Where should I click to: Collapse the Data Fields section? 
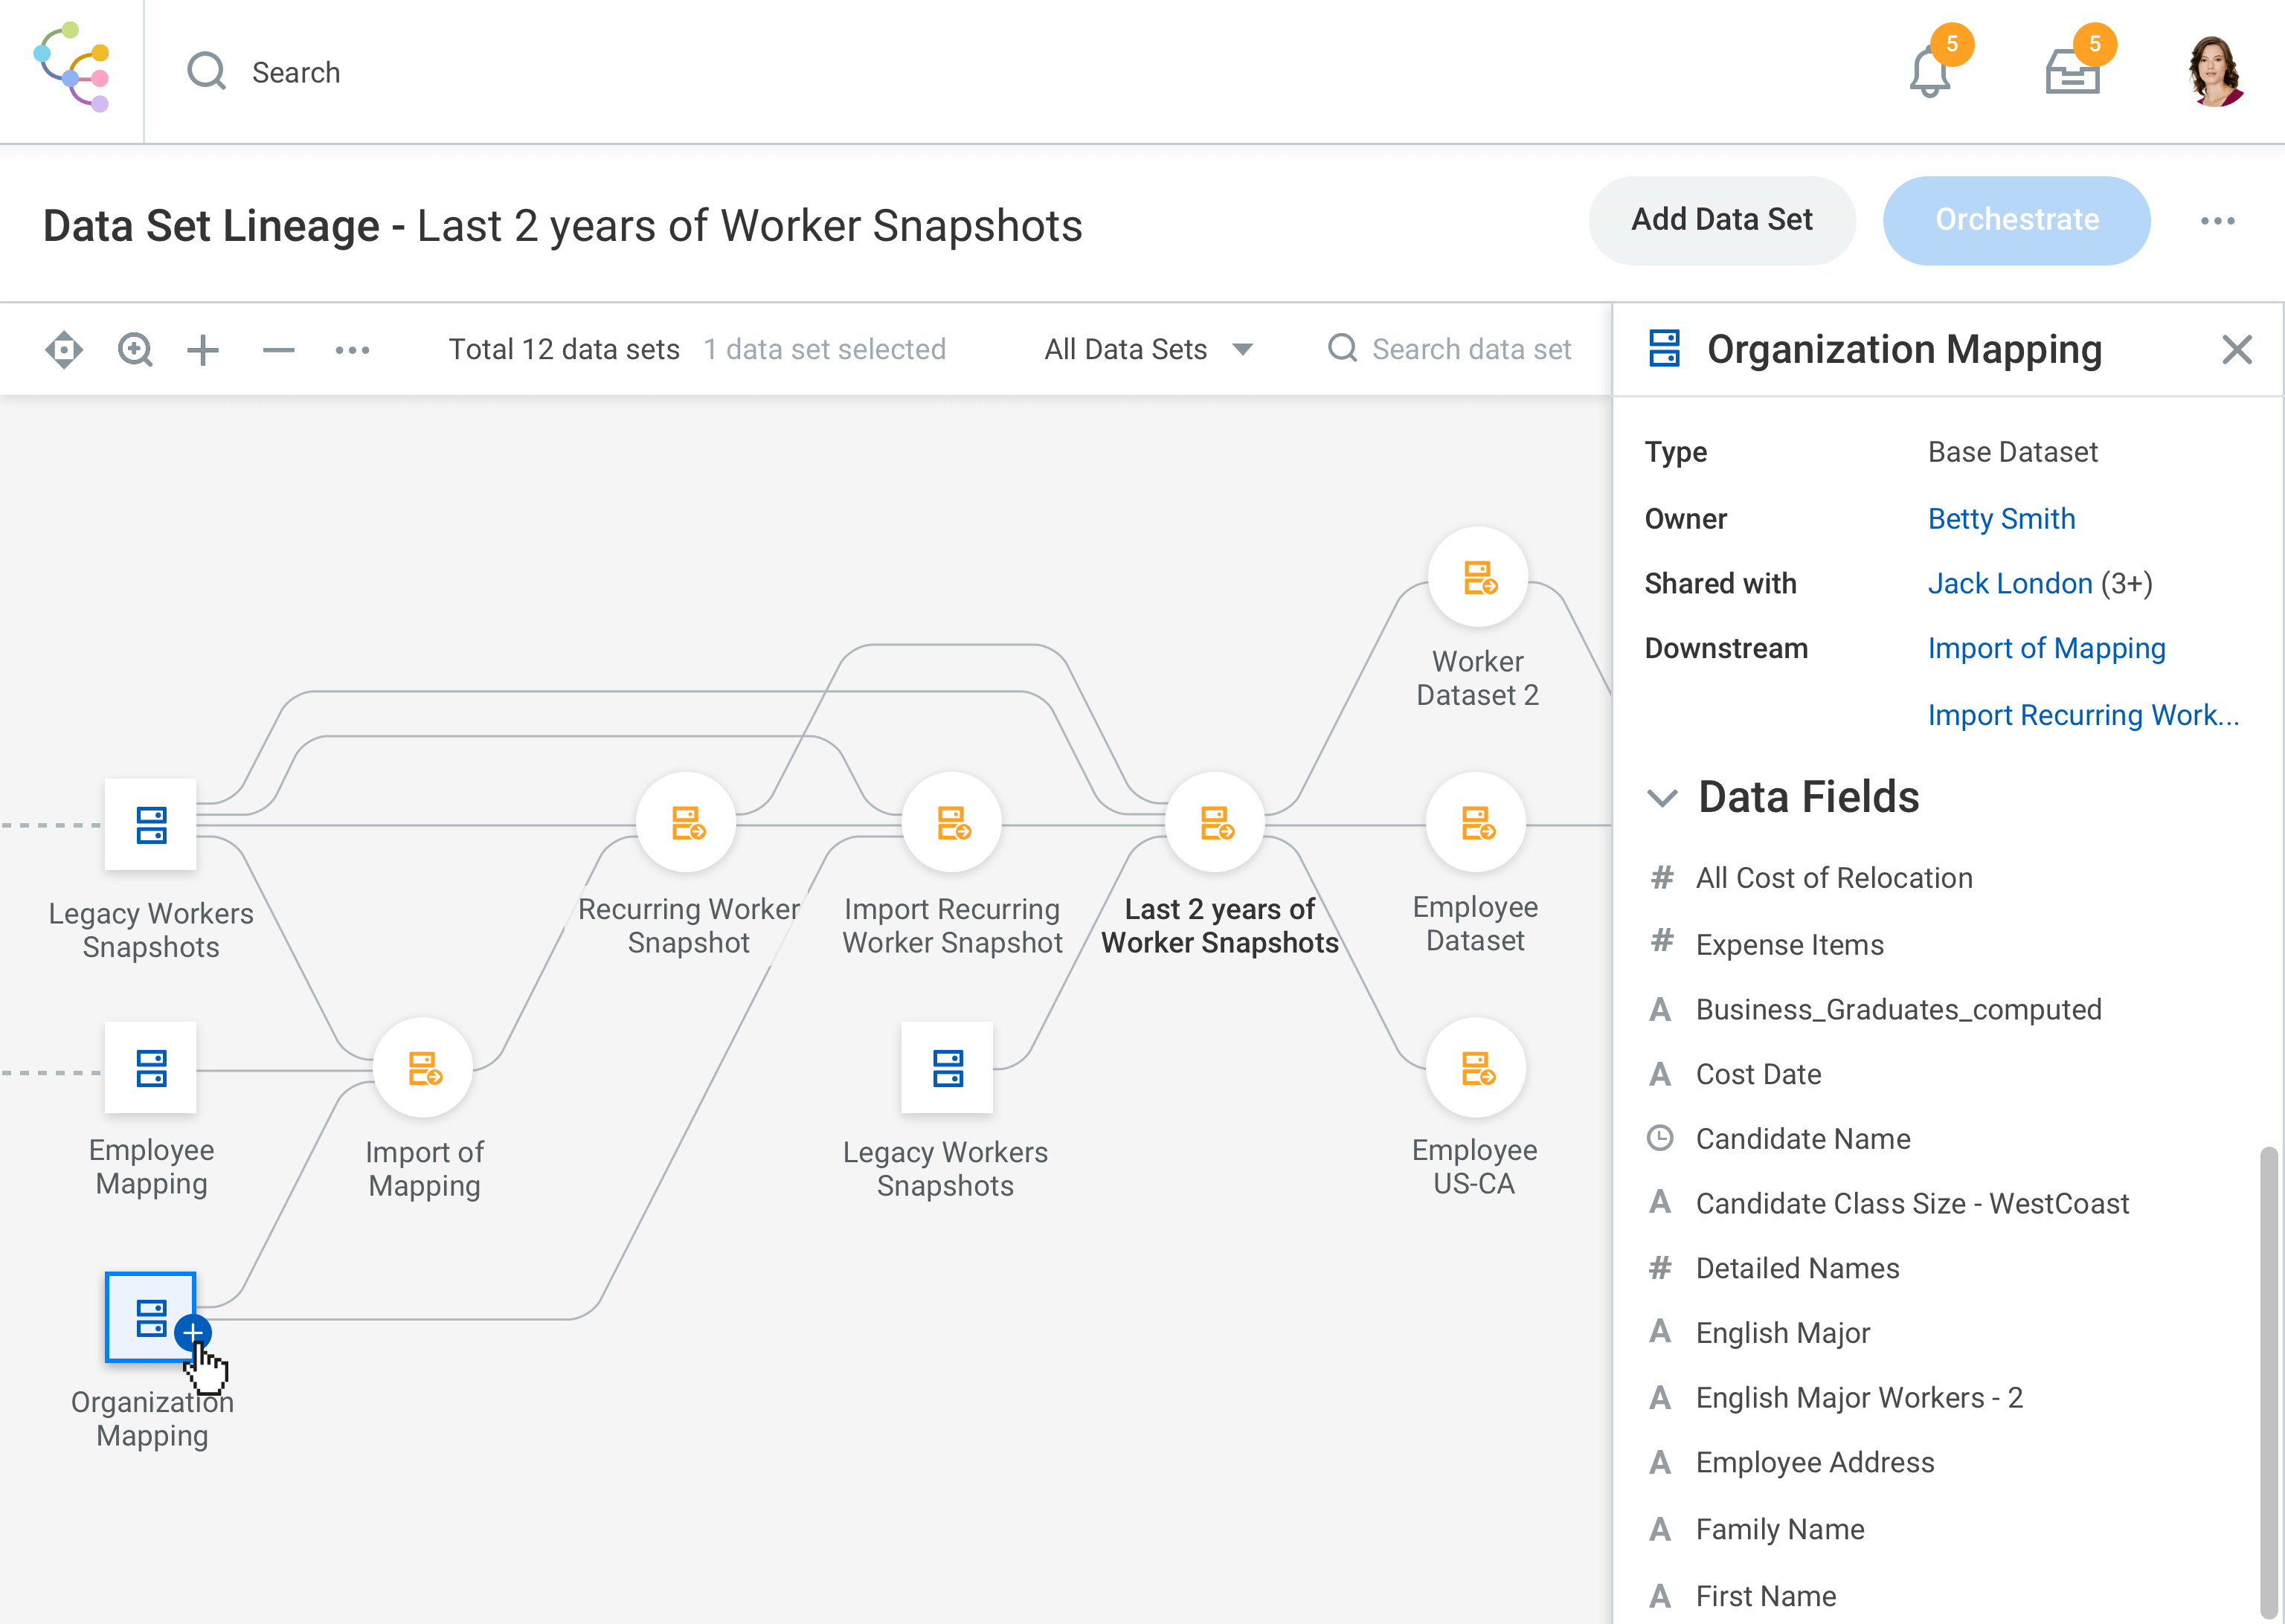(x=1661, y=798)
